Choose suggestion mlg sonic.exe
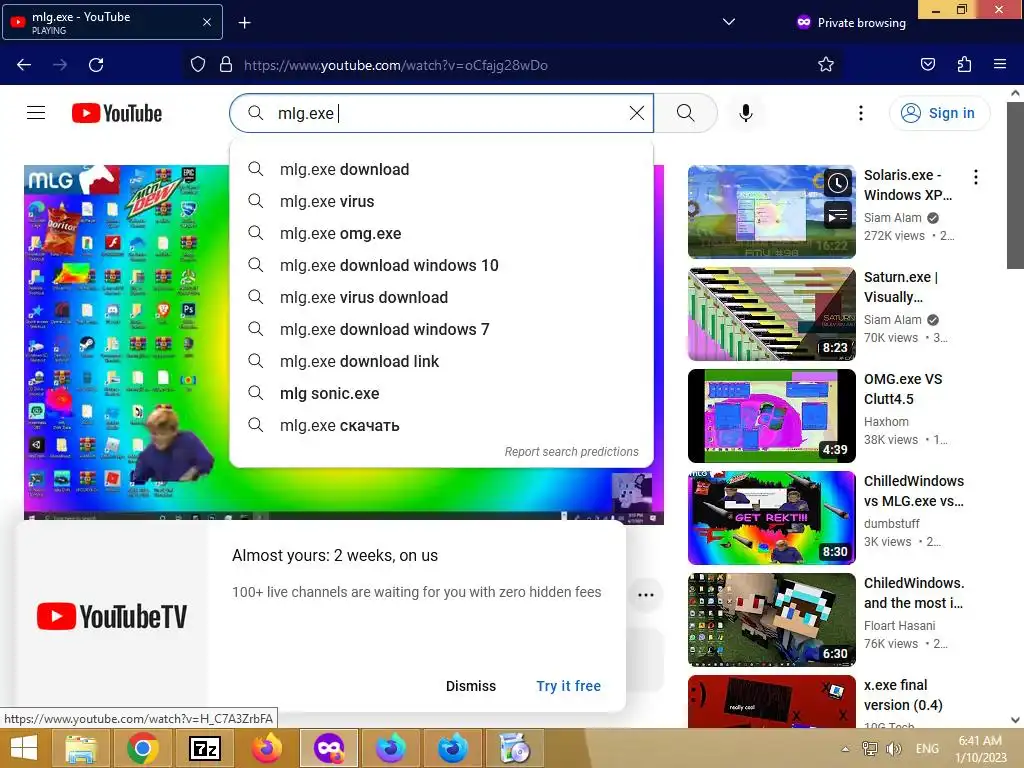The image size is (1024, 768). tap(441, 393)
